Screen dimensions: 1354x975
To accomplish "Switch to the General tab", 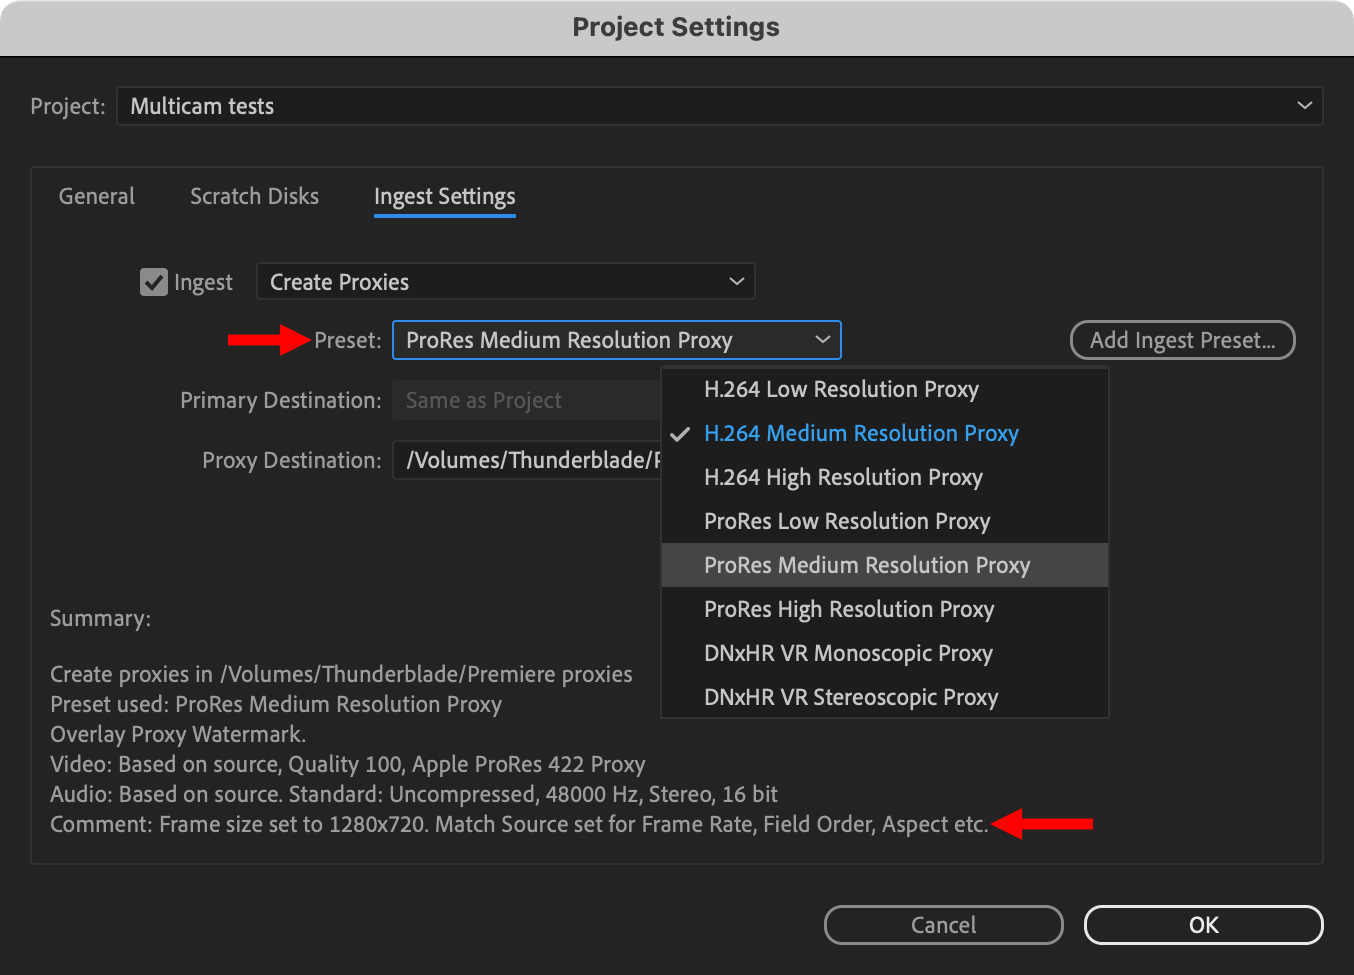I will click(97, 196).
